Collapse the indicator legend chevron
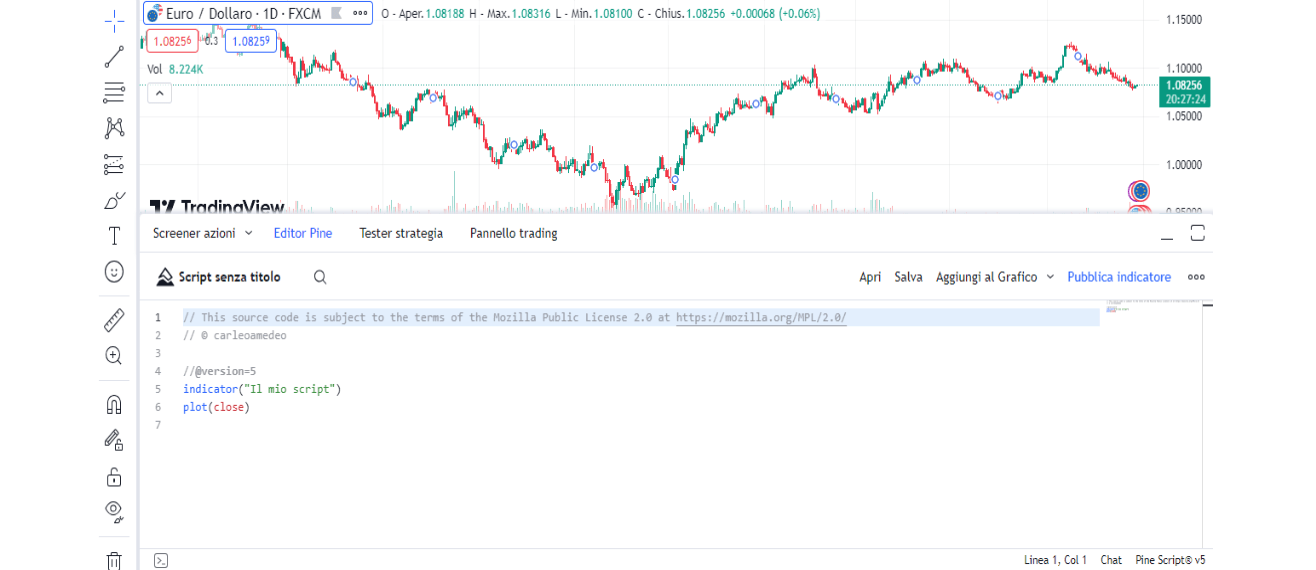 159,93
